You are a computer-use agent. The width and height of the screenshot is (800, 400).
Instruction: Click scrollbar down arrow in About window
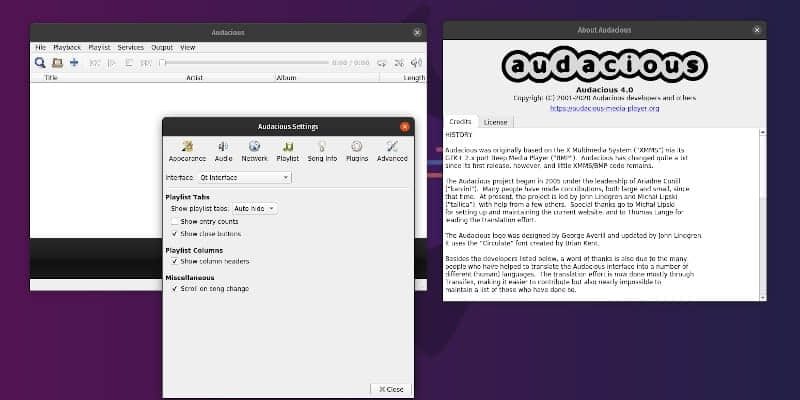(762, 297)
